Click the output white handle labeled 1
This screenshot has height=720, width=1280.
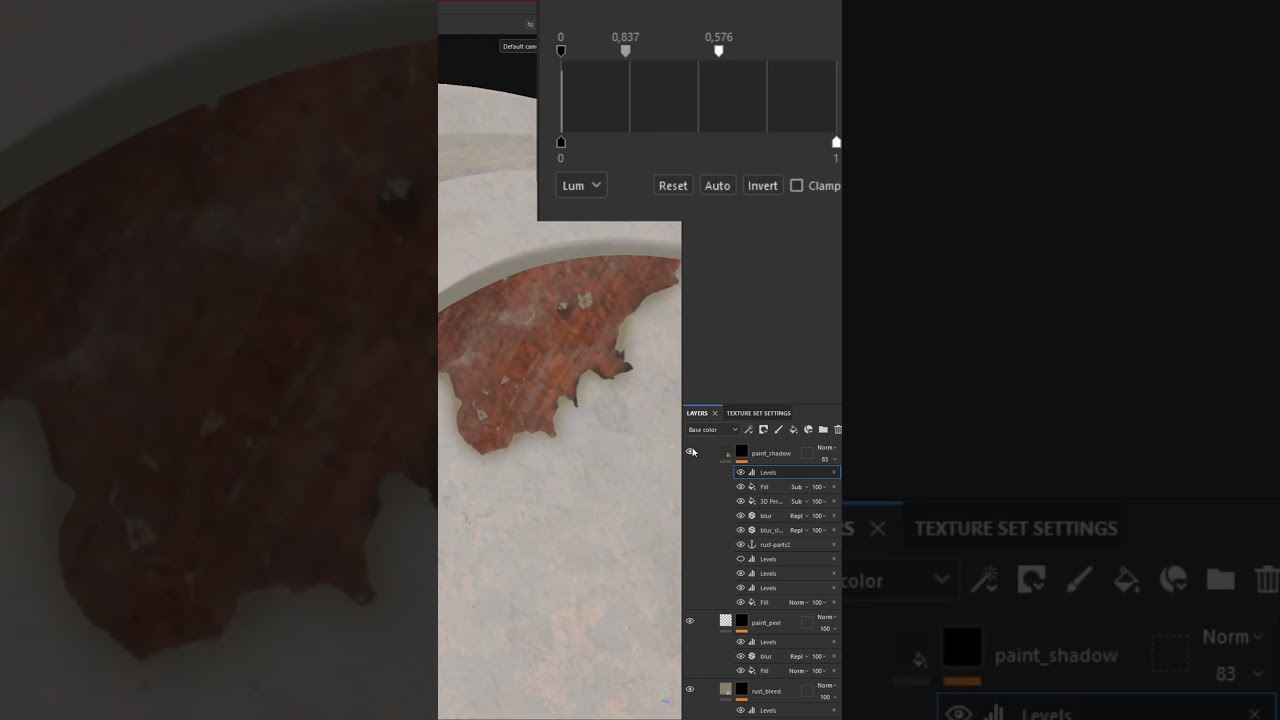click(836, 142)
